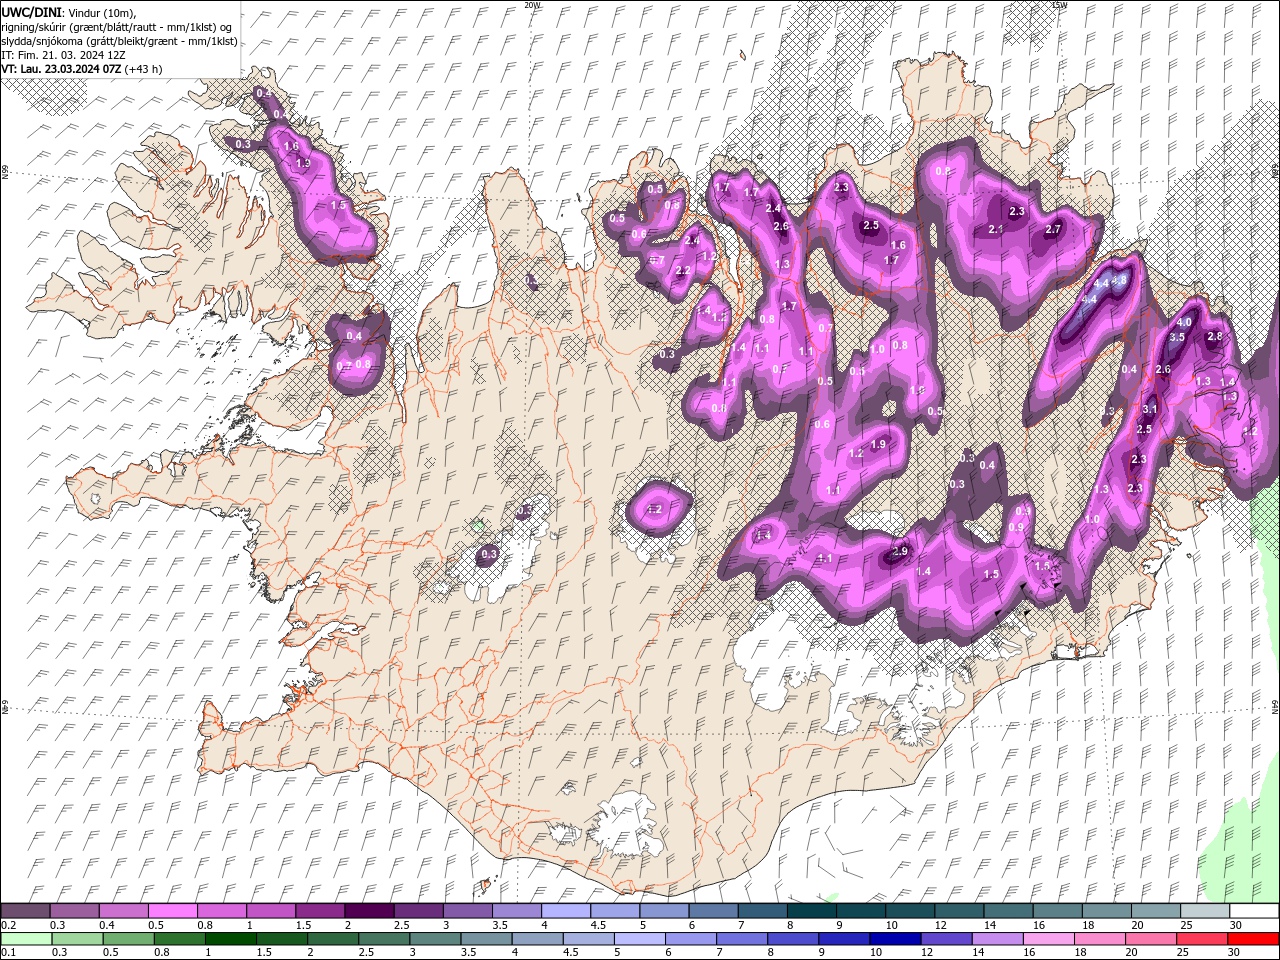
Task: Click the bright pink 0.5–0.8 swatch in upper scale
Action: coord(173,911)
